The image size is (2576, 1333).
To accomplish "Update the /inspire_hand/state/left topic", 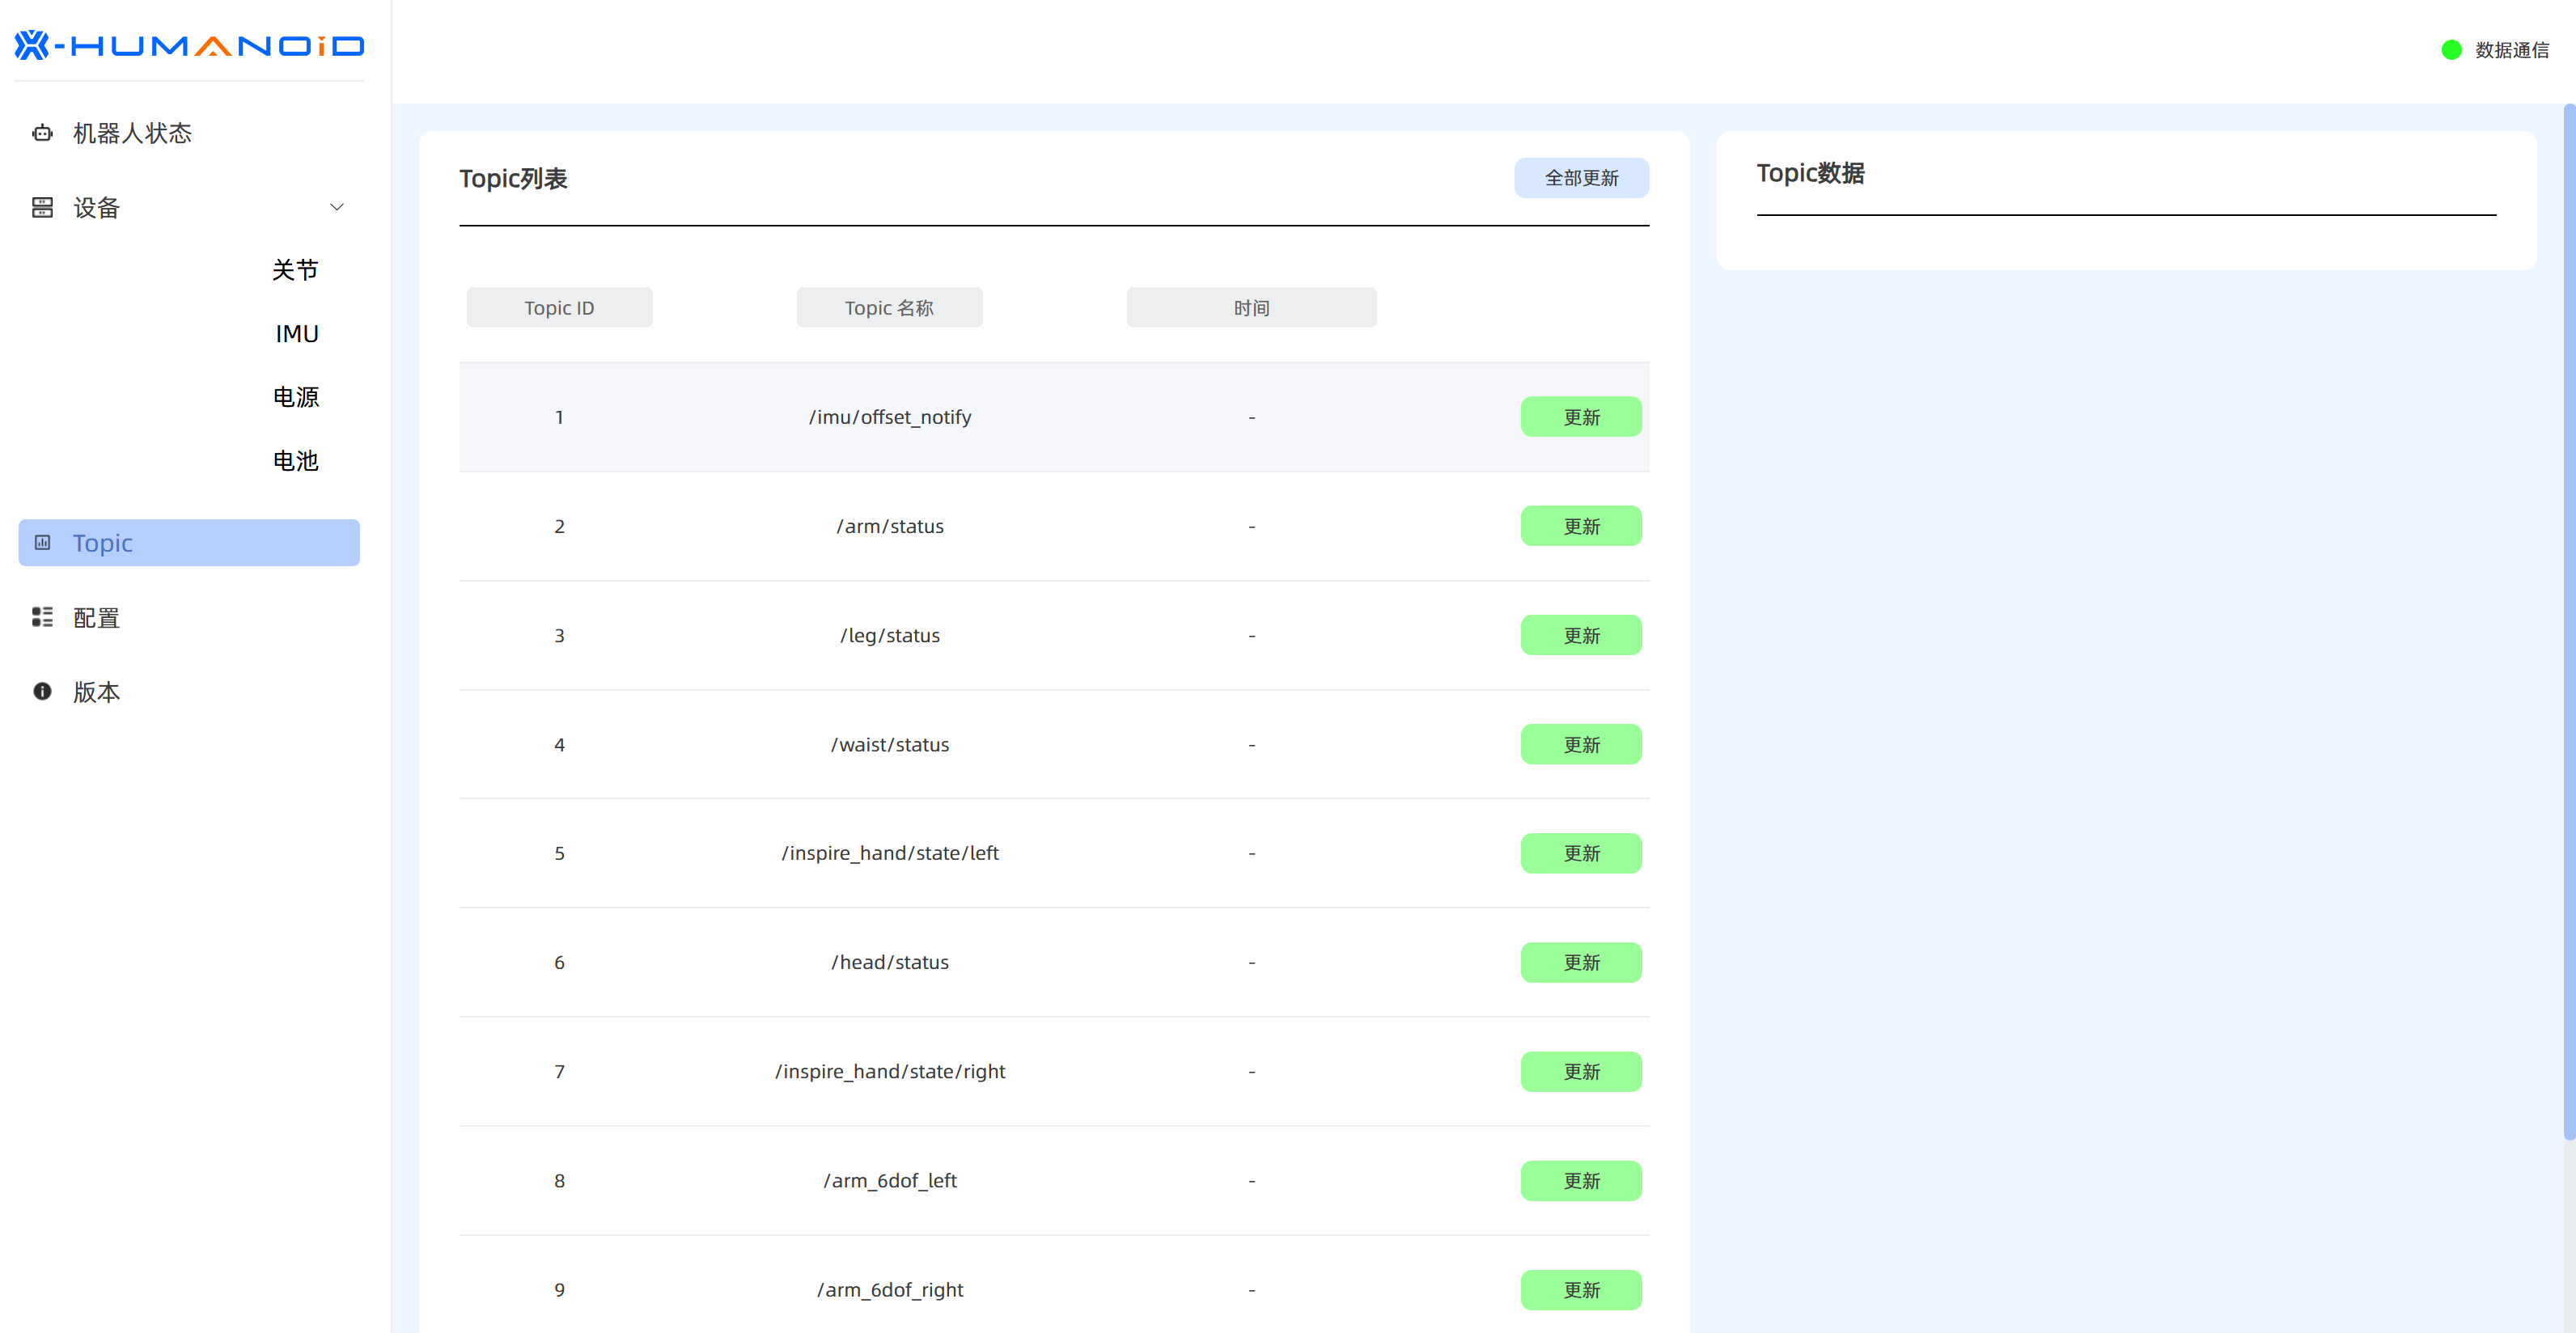I will (1580, 853).
